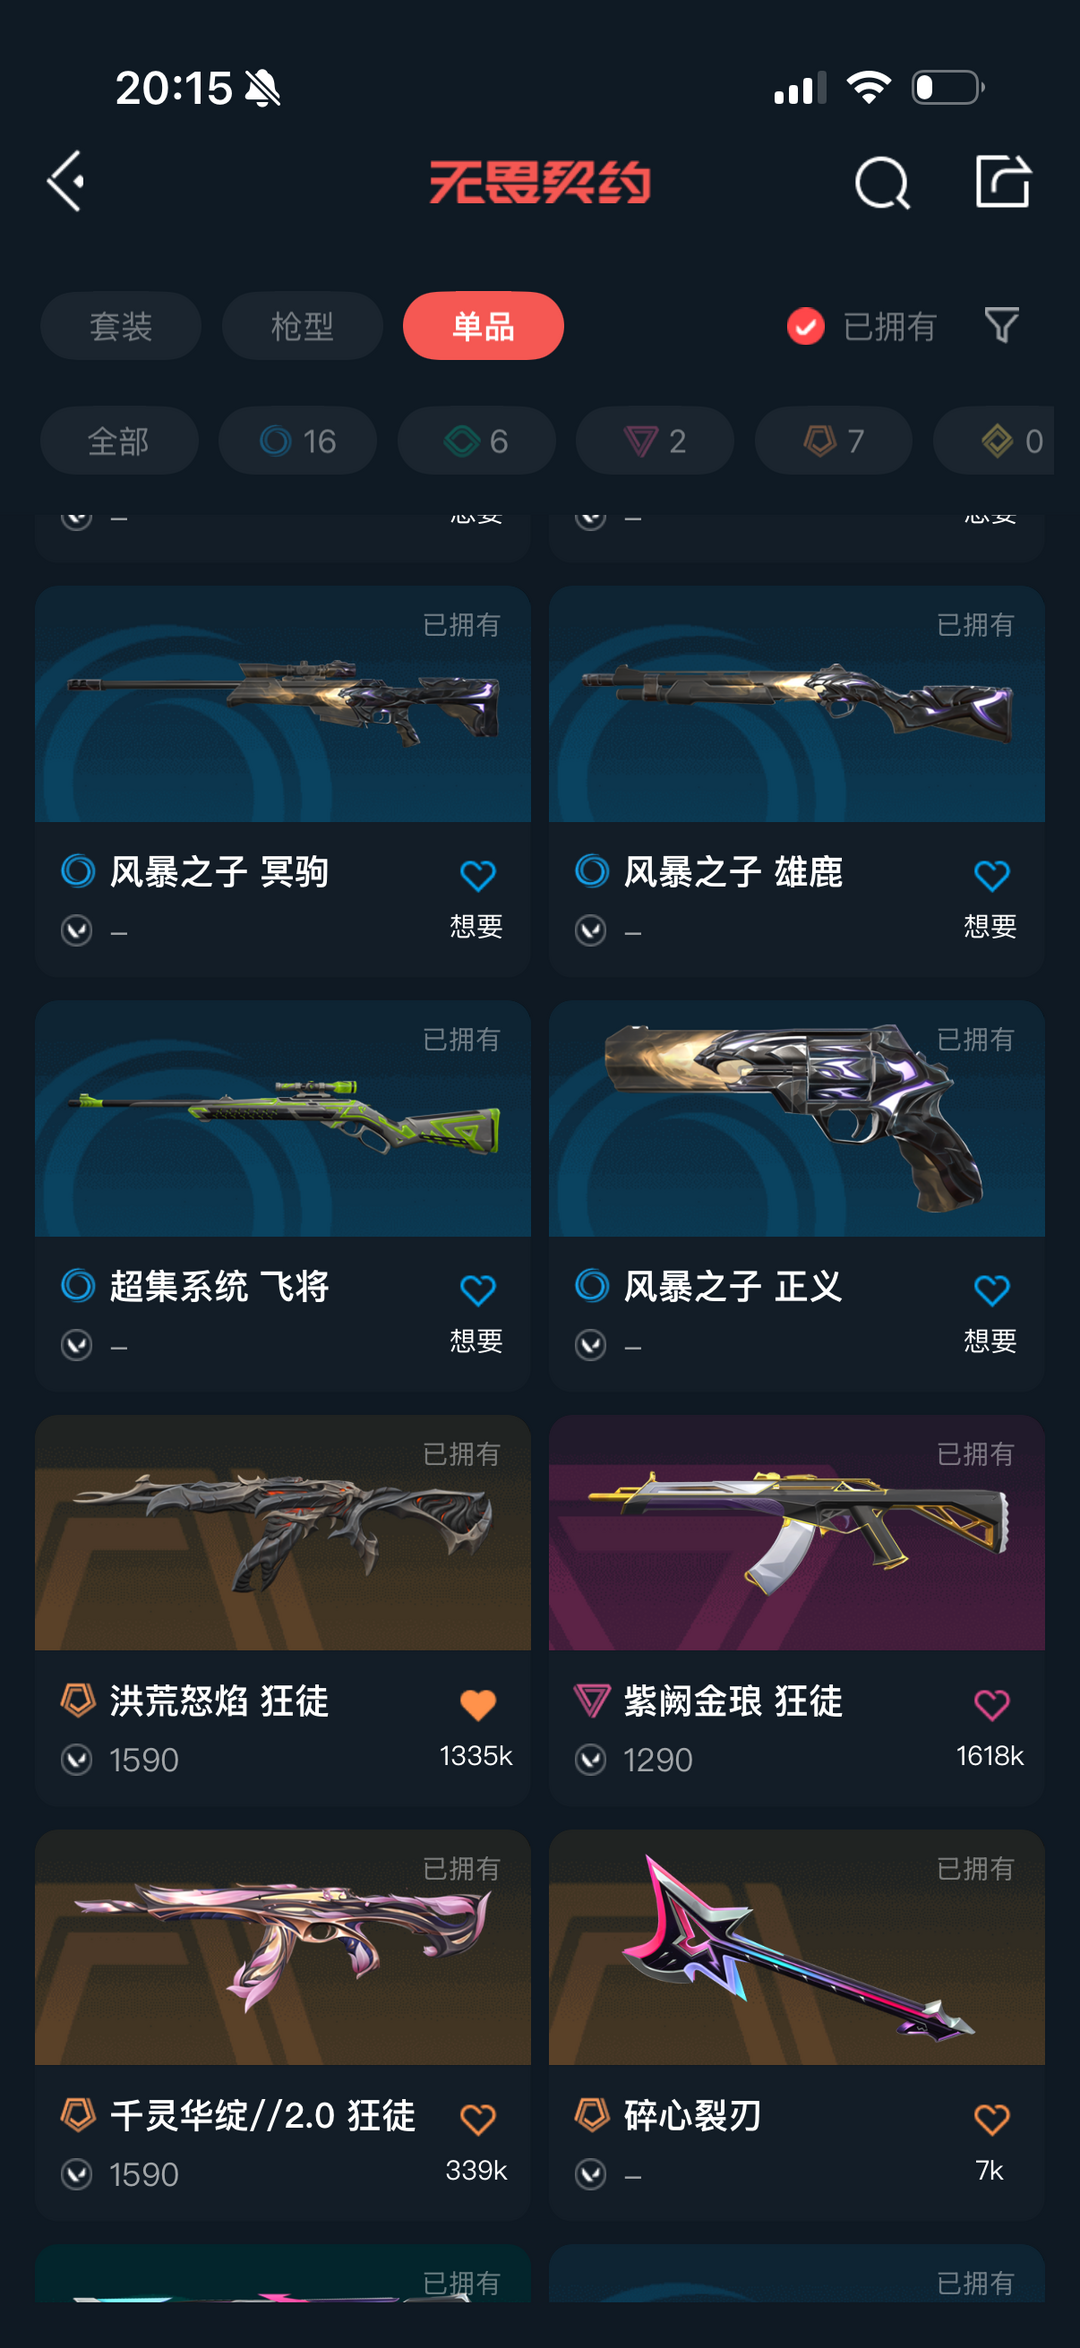Tap heart icon on 风暴之子 正义

tap(992, 1290)
